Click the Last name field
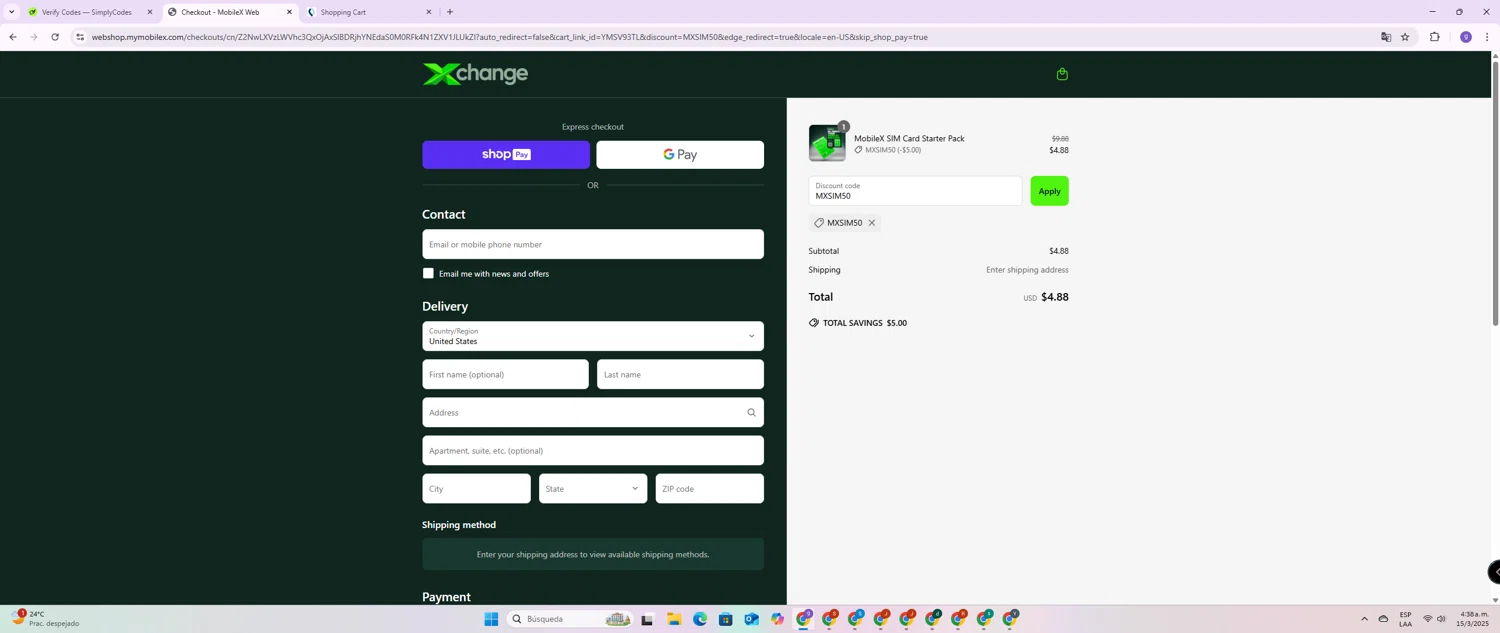Viewport: 1500px width, 633px height. click(680, 375)
